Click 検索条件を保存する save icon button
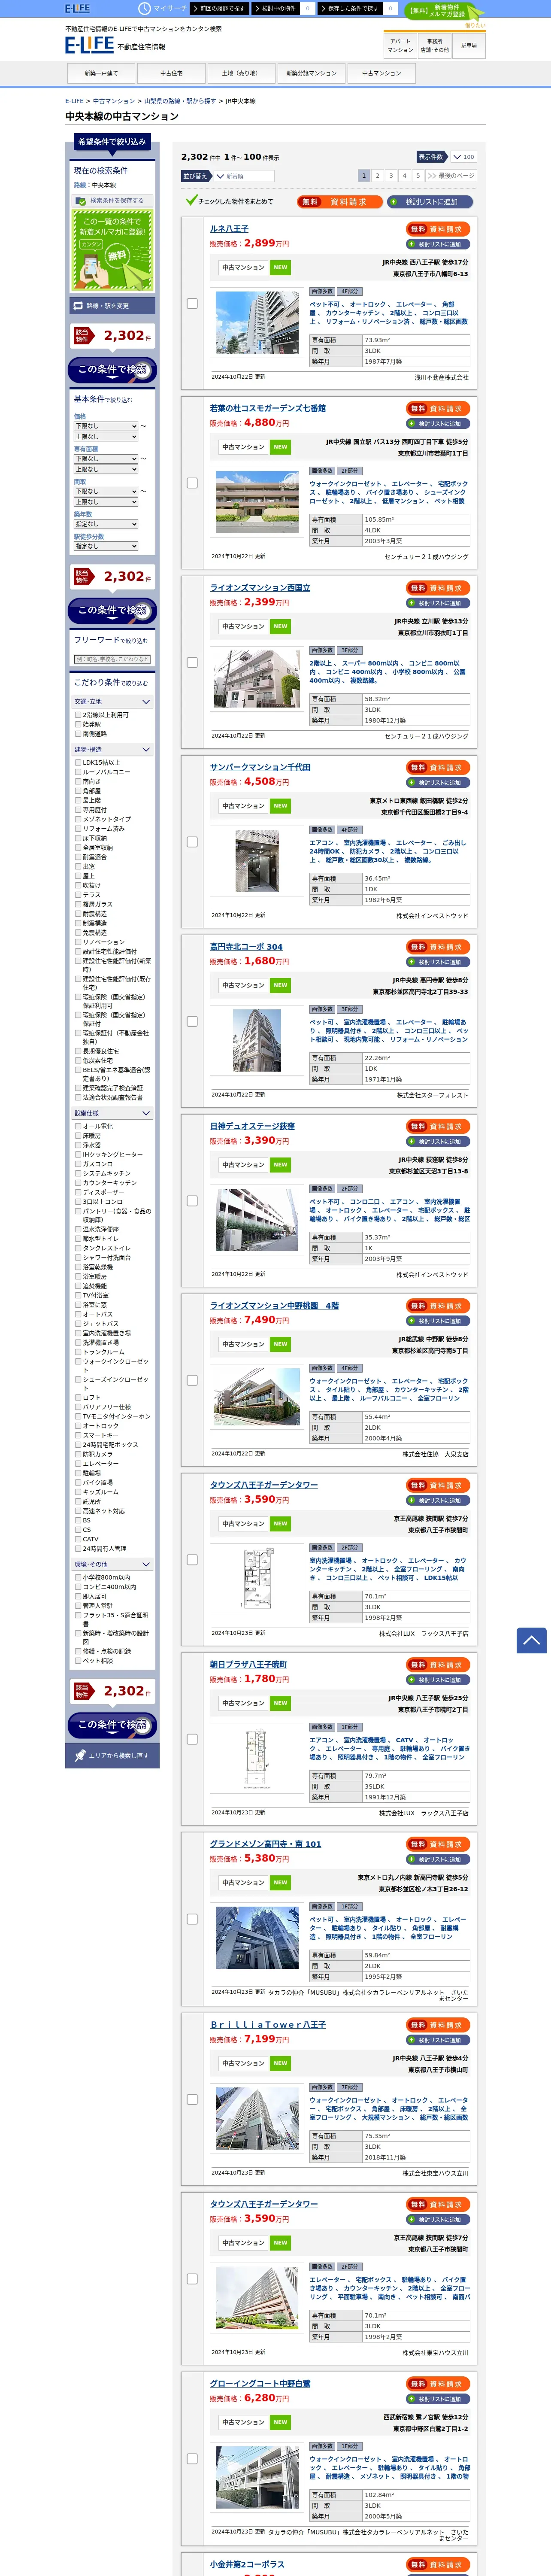 click(x=112, y=200)
